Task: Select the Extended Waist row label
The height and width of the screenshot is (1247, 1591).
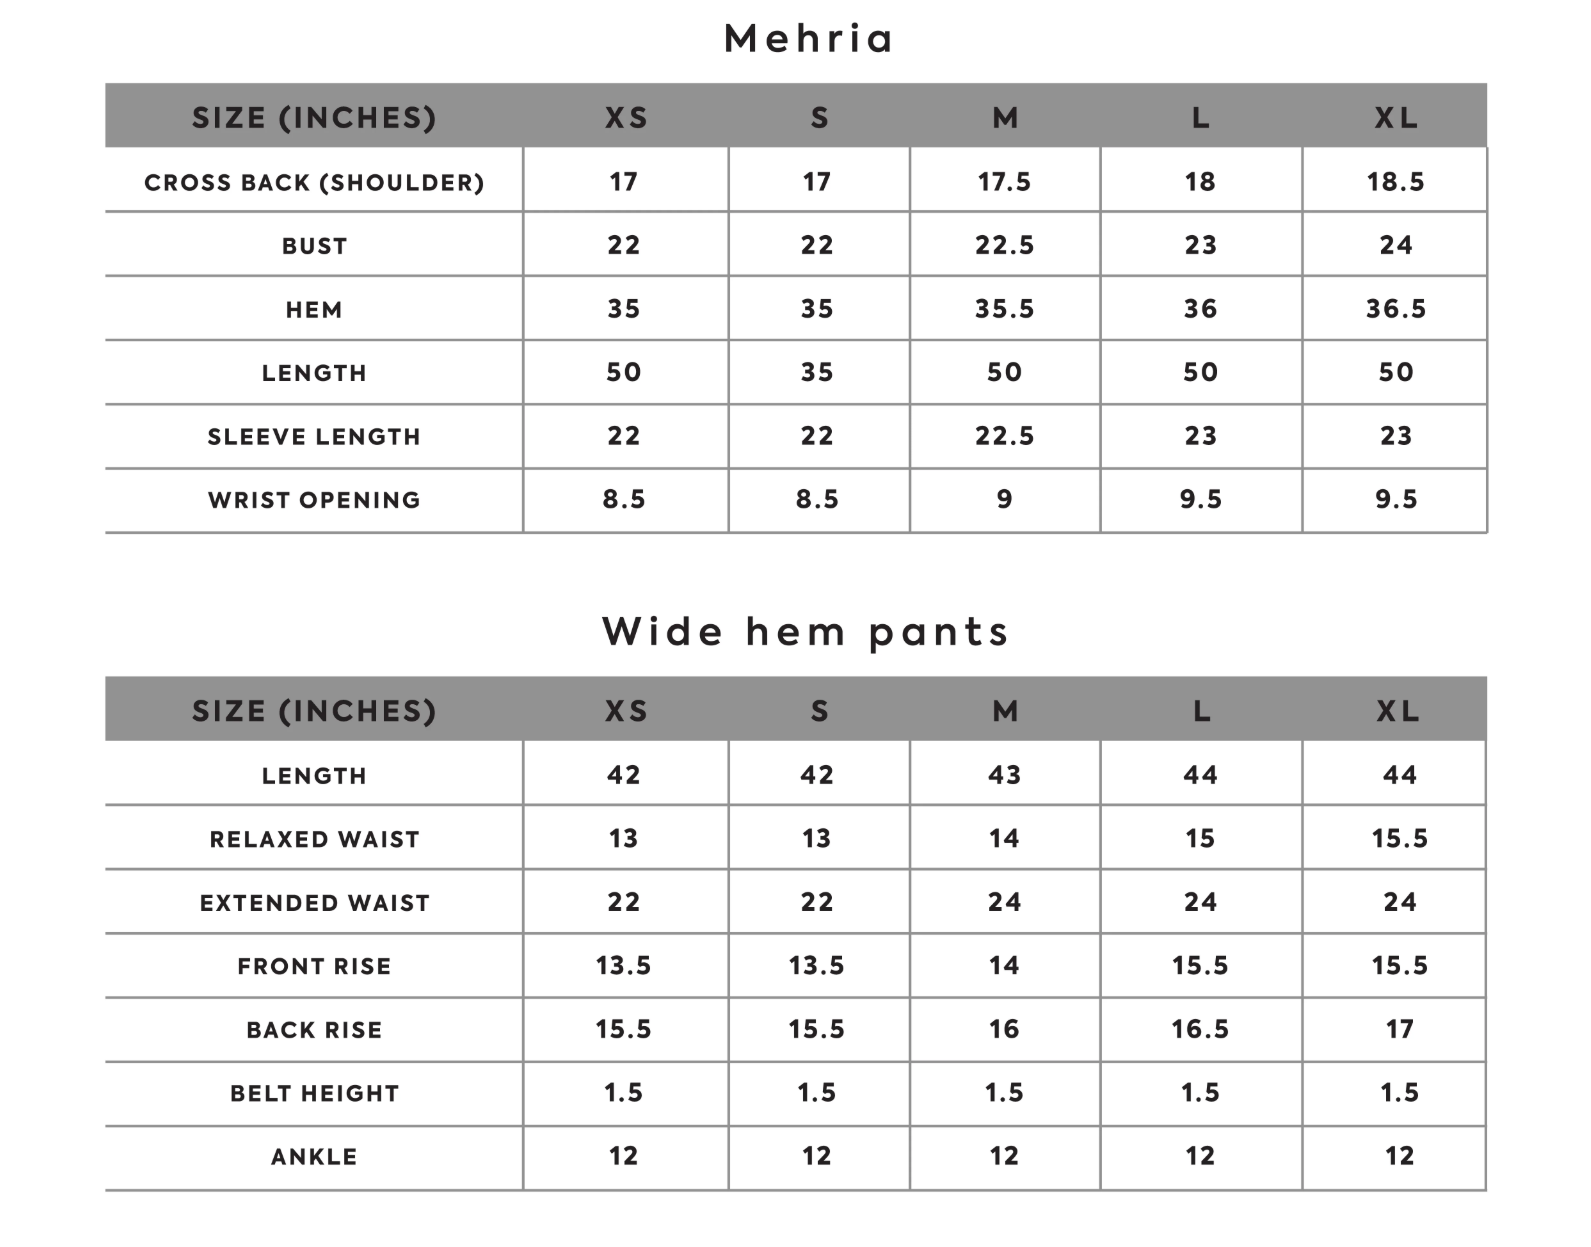Action: click(314, 903)
